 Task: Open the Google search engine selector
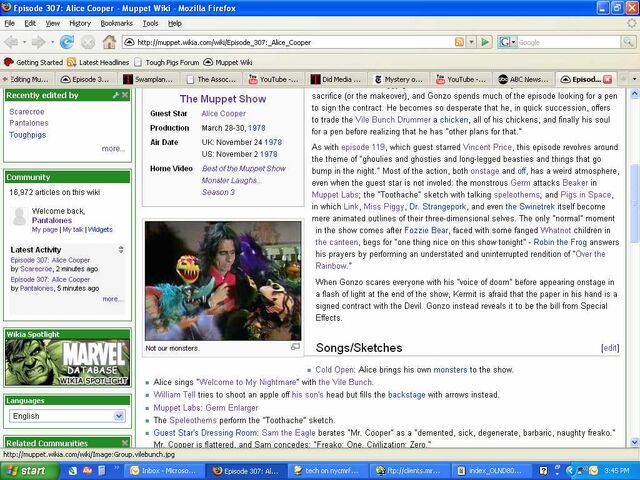pos(507,42)
